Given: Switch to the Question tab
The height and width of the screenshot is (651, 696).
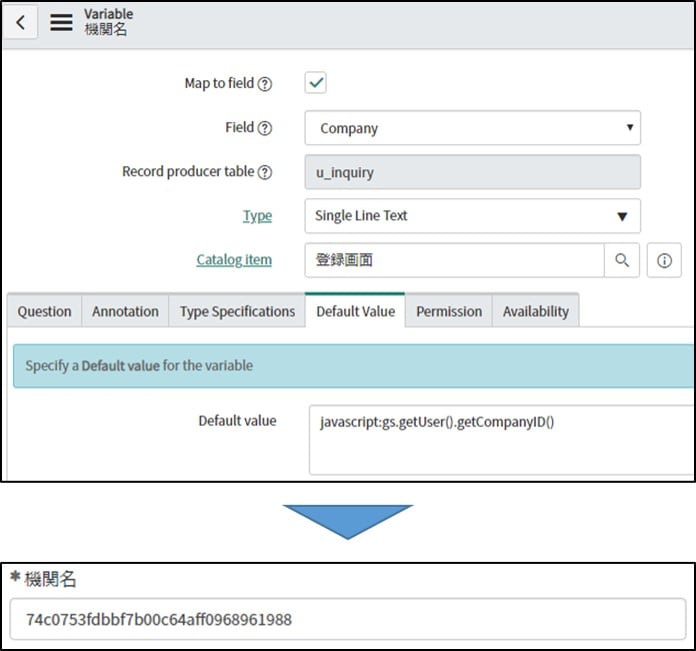Looking at the screenshot, I should tap(44, 312).
